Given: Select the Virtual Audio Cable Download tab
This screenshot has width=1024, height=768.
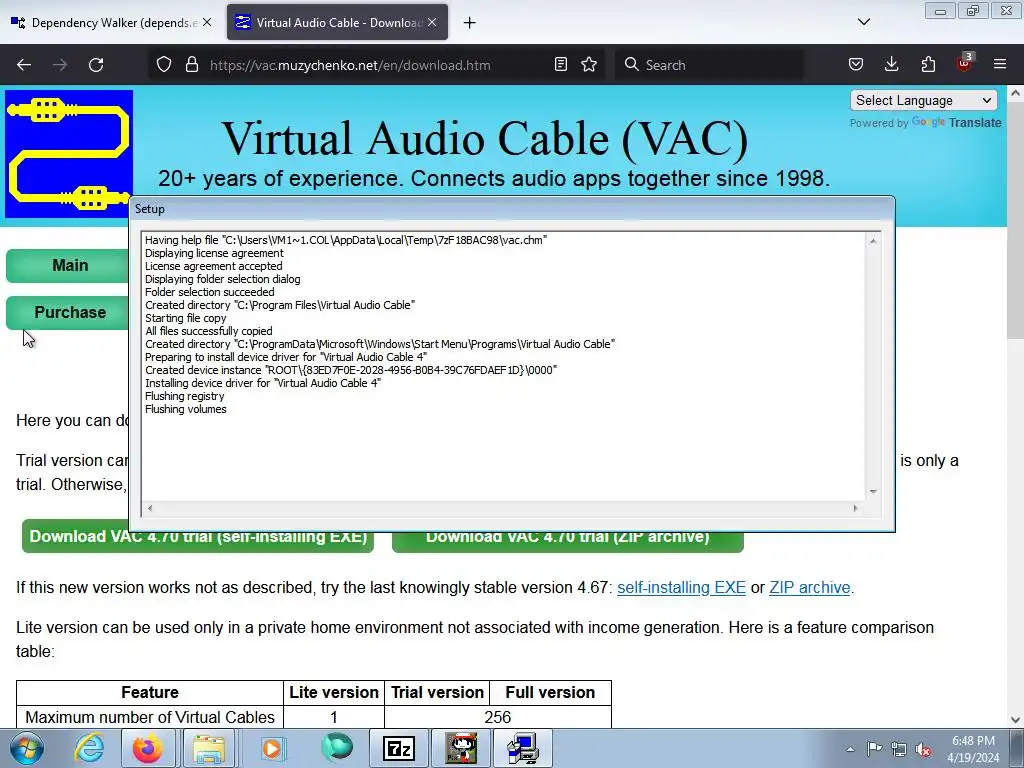Looking at the screenshot, I should (337, 22).
